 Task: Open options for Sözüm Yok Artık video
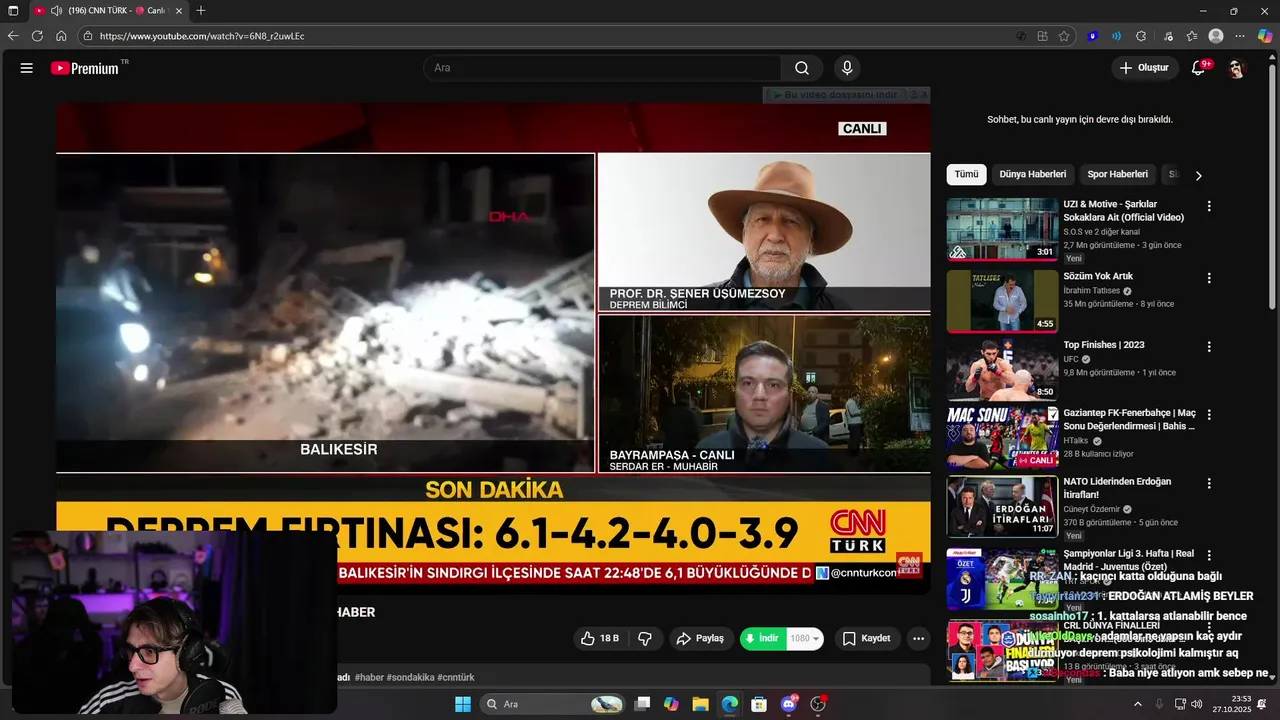click(x=1209, y=278)
